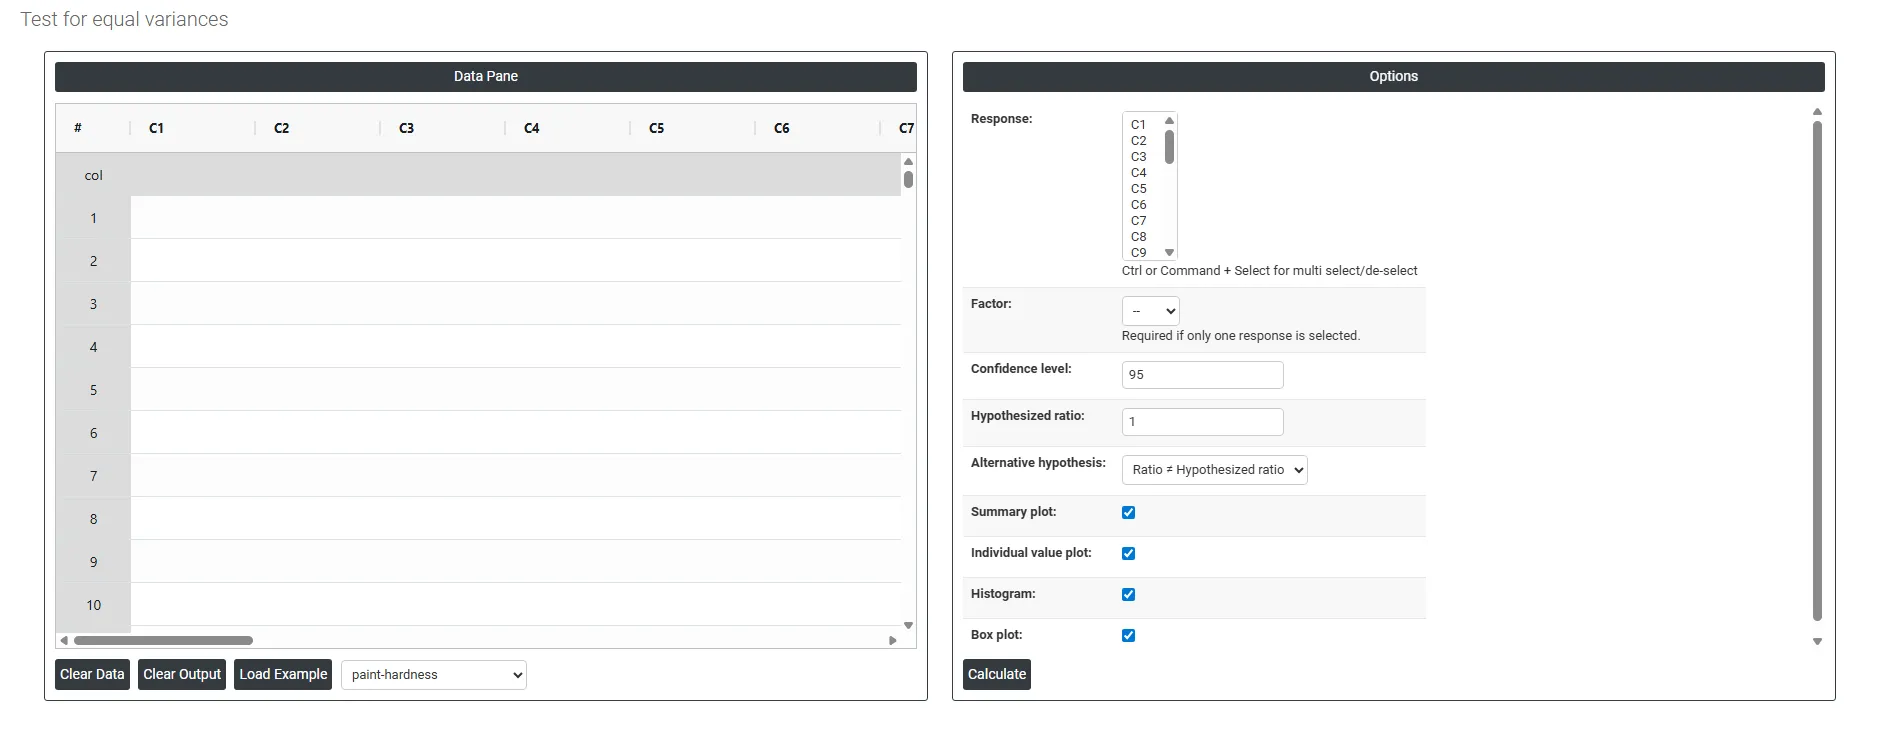The height and width of the screenshot is (740, 1877).
Task: Click the Response list scroll-up arrow
Action: pyautogui.click(x=1169, y=120)
